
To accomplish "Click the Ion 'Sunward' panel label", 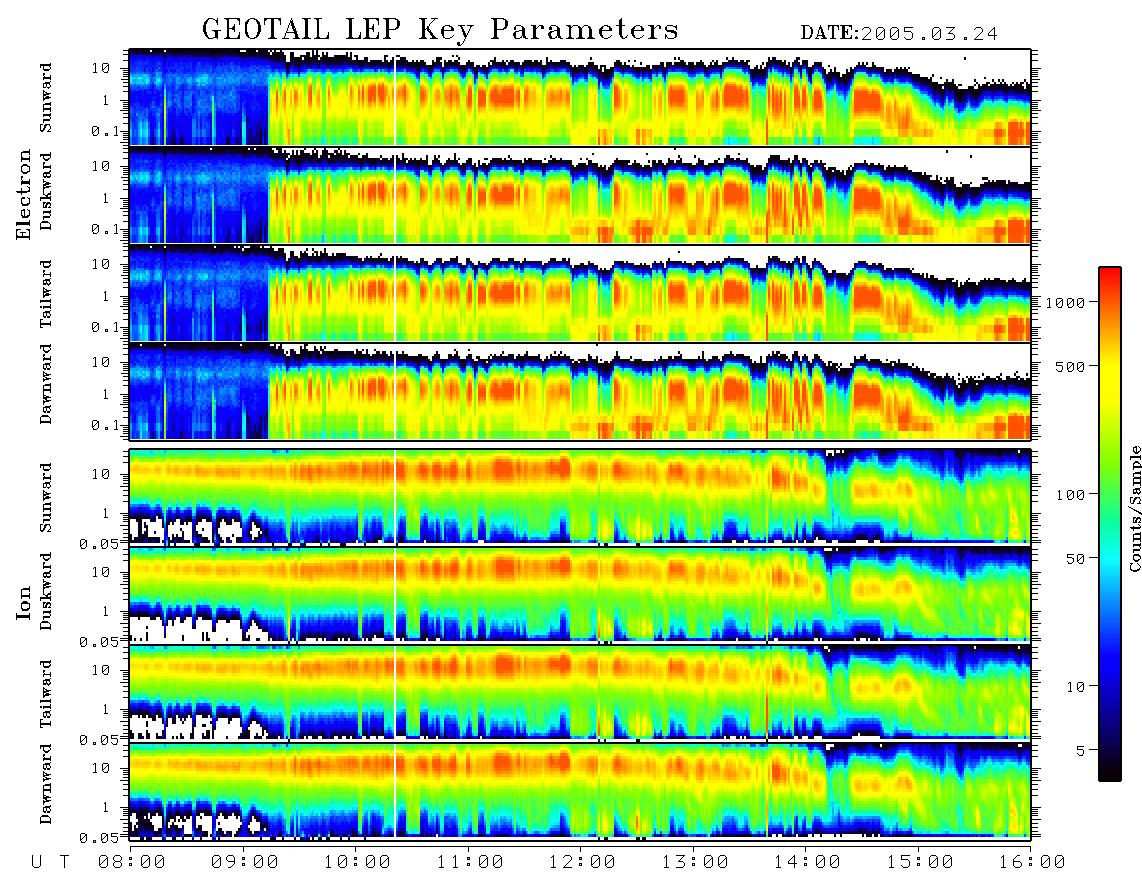I will 46,497.
